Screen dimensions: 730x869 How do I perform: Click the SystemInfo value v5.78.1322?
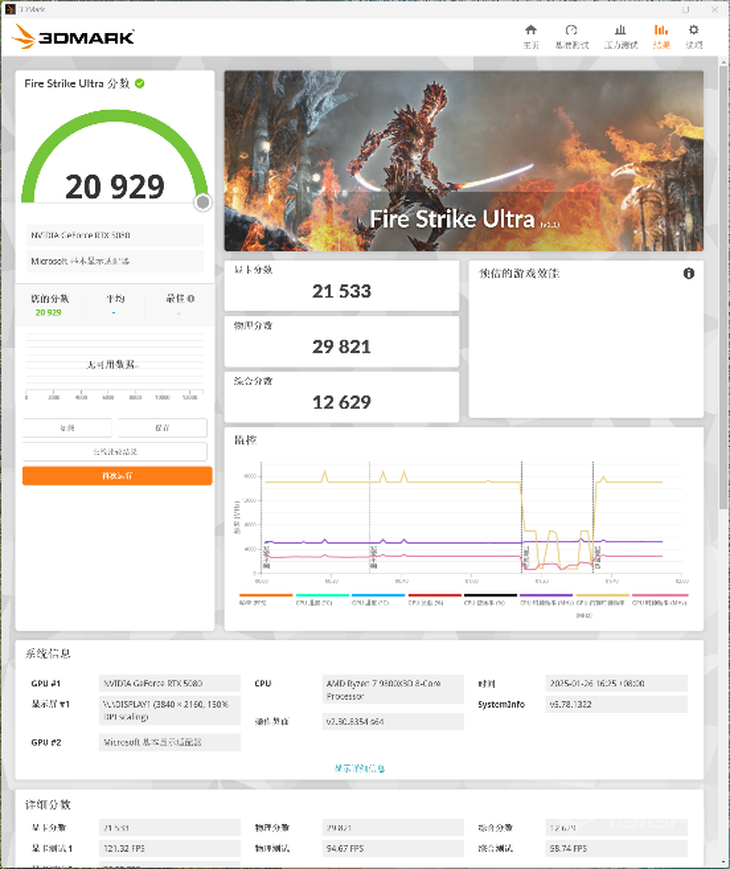[x=616, y=704]
